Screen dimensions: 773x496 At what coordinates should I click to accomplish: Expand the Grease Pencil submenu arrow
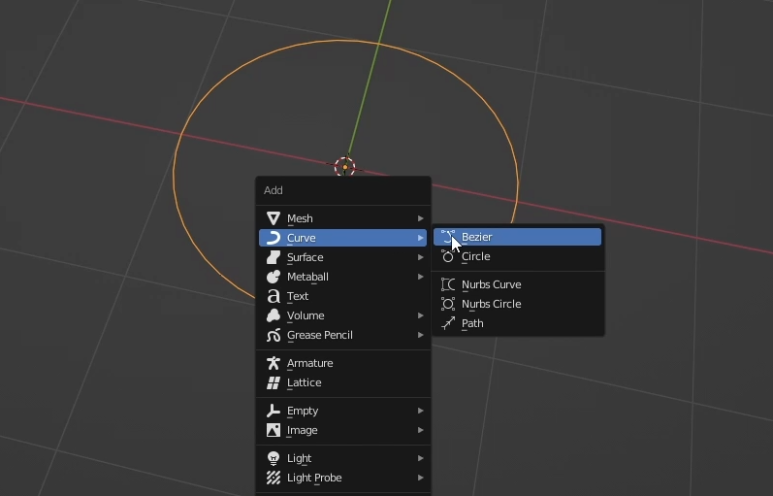[x=421, y=335]
